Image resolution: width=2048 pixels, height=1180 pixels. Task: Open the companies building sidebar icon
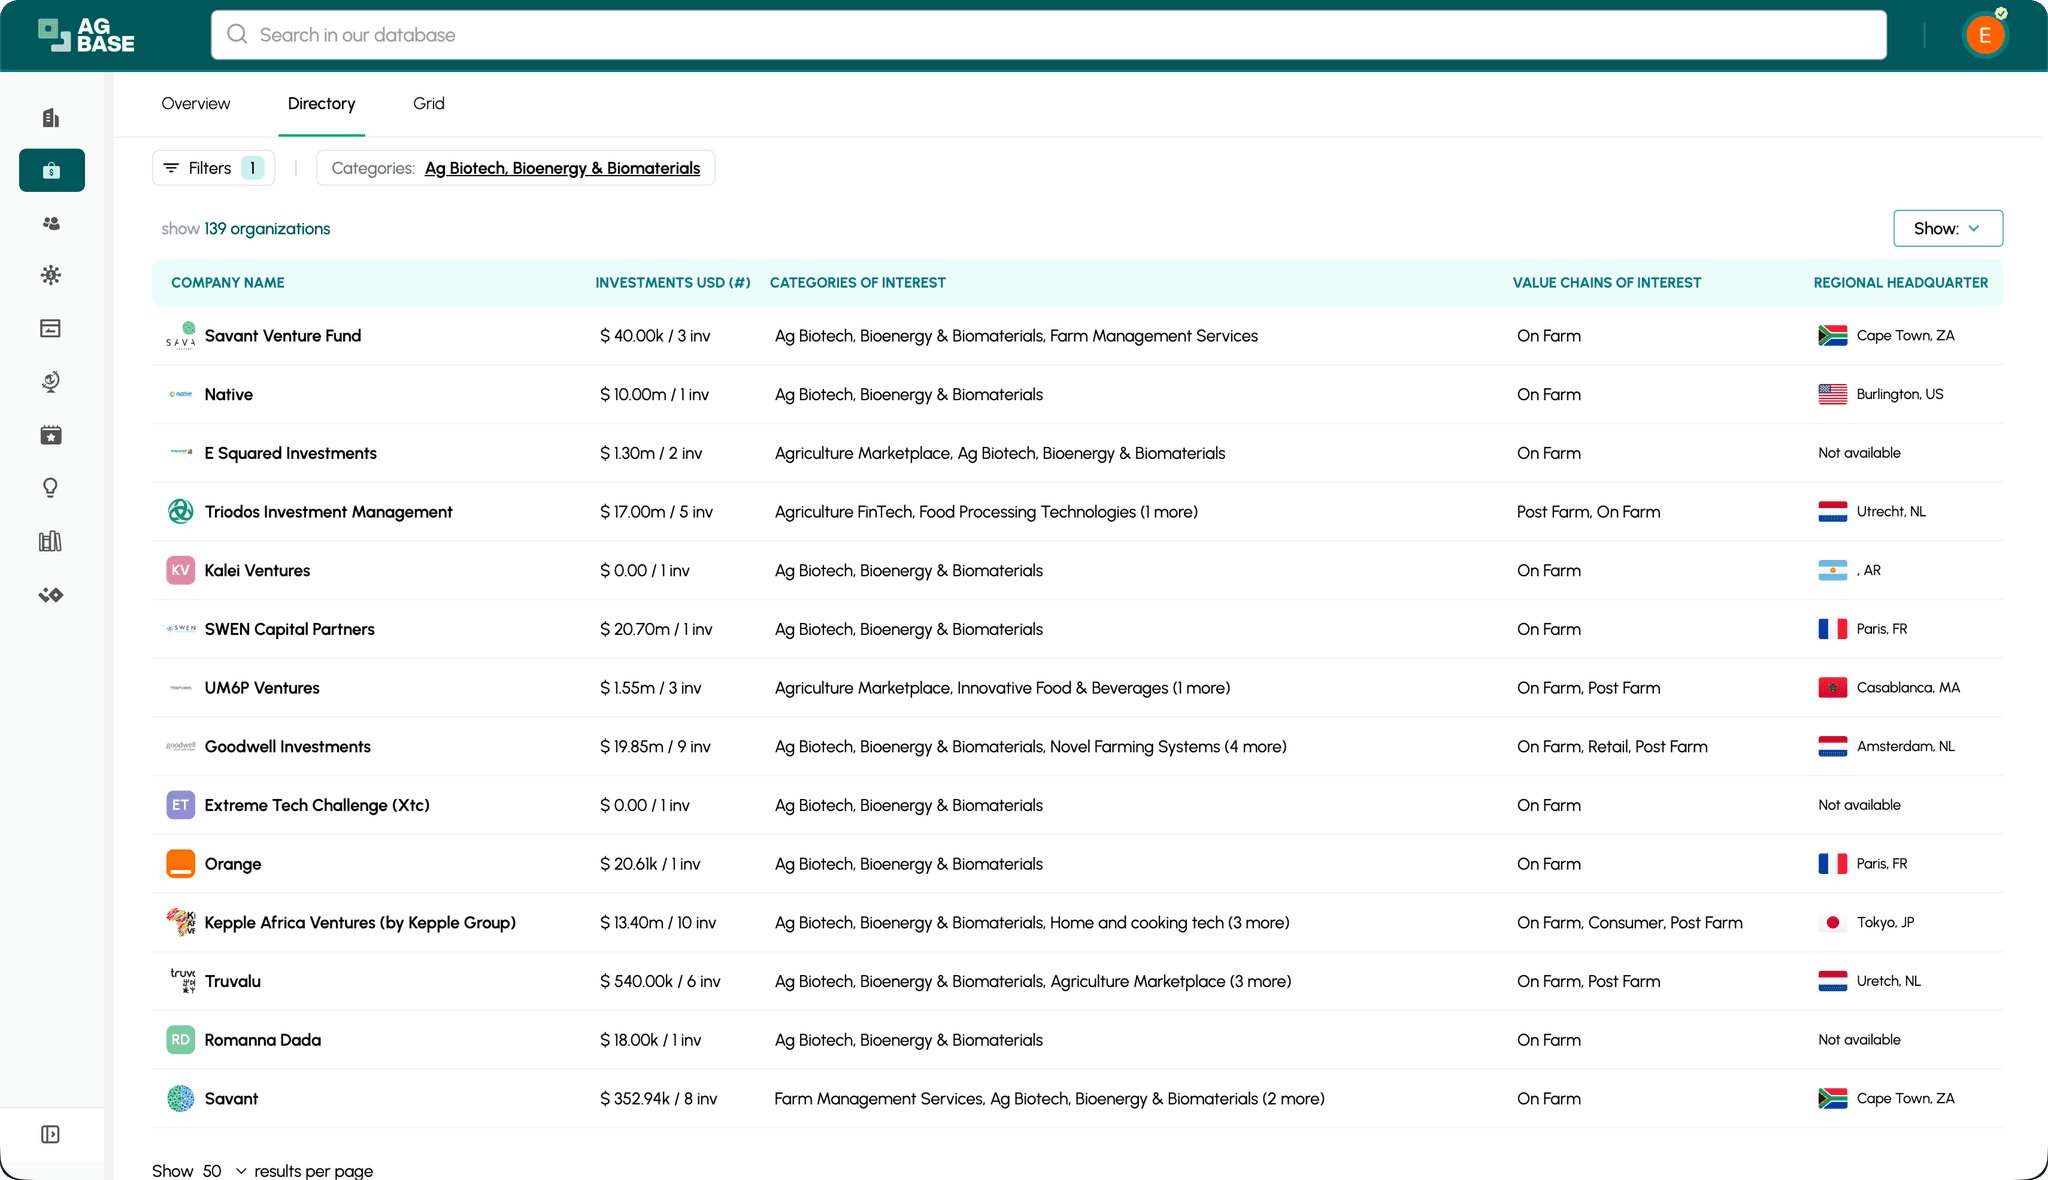tap(51, 118)
